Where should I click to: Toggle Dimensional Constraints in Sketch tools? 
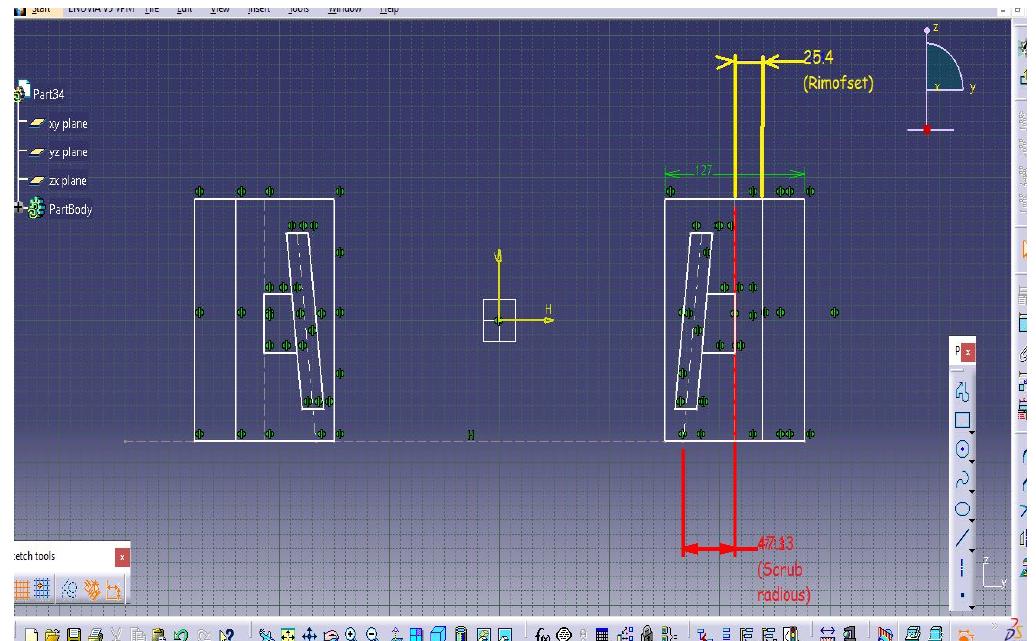[x=113, y=589]
